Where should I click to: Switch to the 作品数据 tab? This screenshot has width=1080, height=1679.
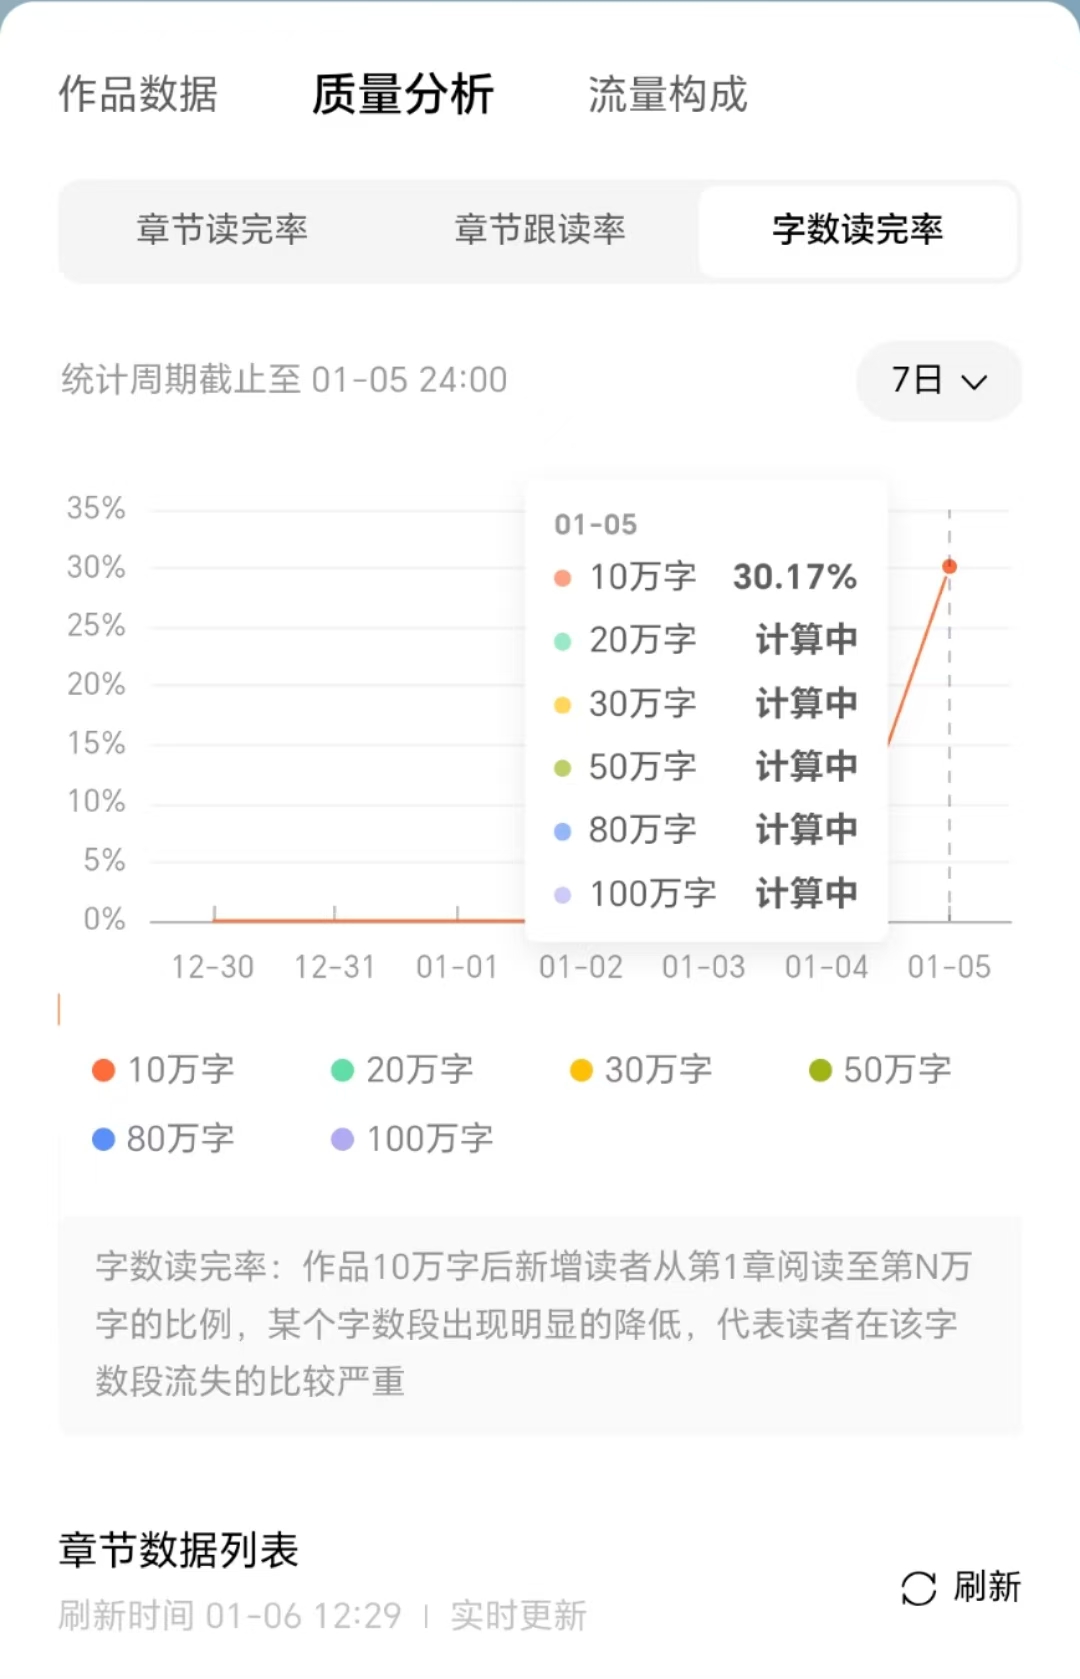pyautogui.click(x=138, y=94)
